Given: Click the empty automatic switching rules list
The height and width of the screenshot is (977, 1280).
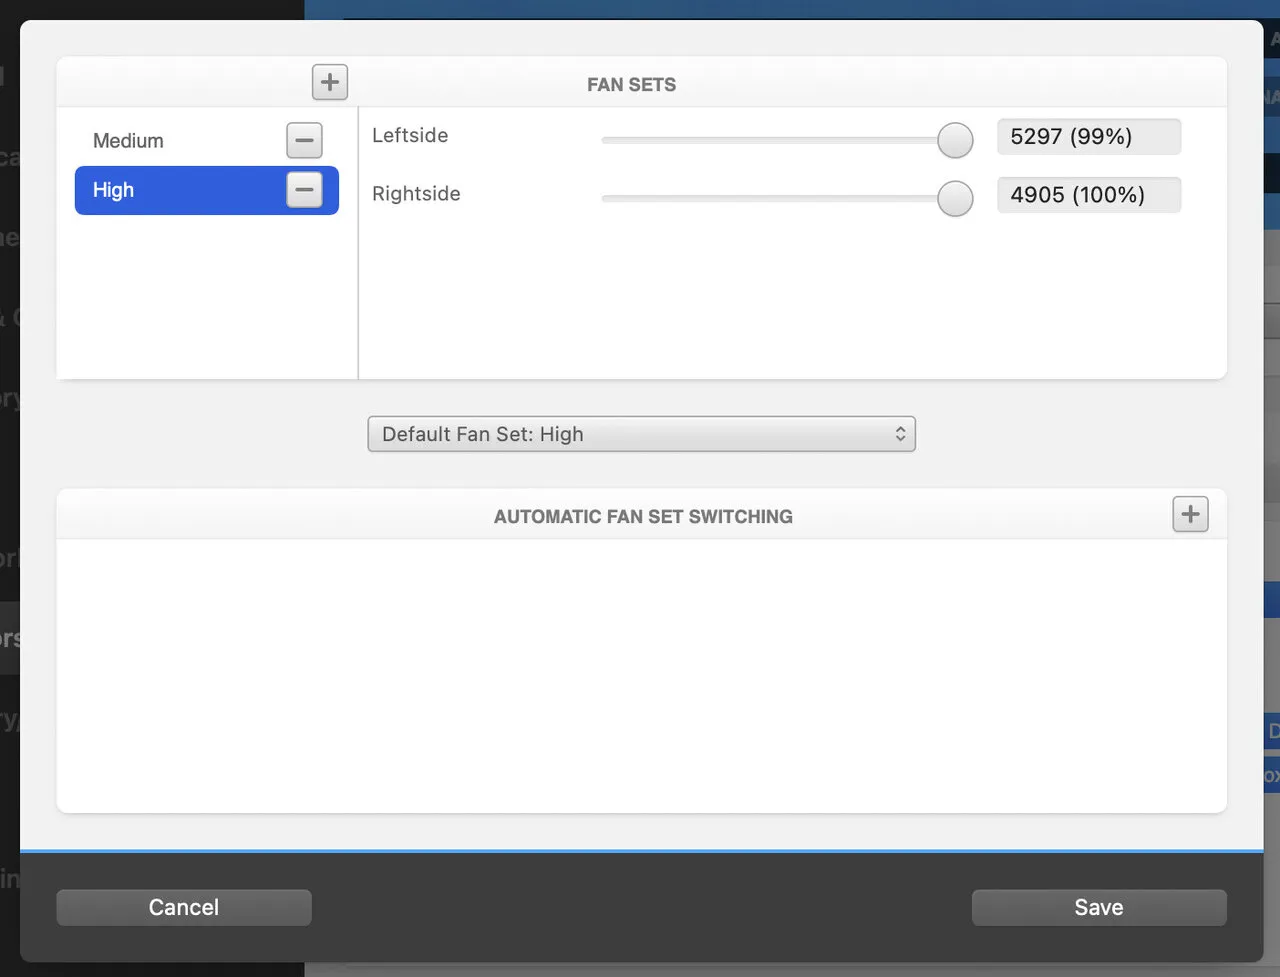Looking at the screenshot, I should [x=640, y=675].
